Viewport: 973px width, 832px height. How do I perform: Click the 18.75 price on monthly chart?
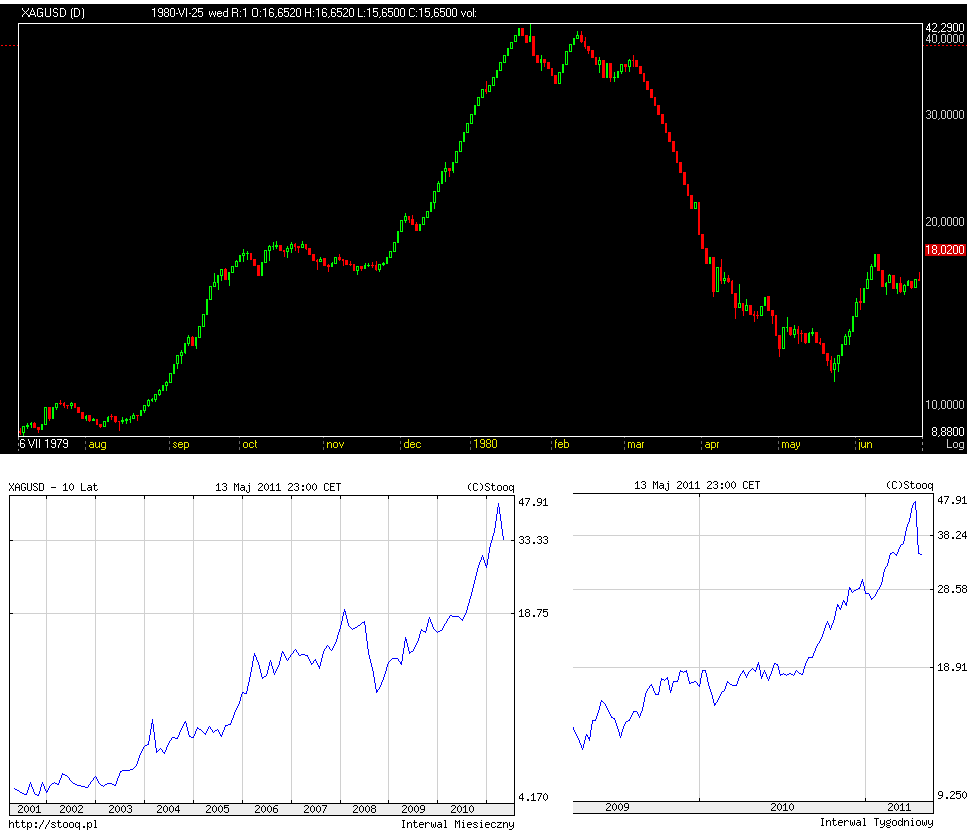tap(534, 613)
